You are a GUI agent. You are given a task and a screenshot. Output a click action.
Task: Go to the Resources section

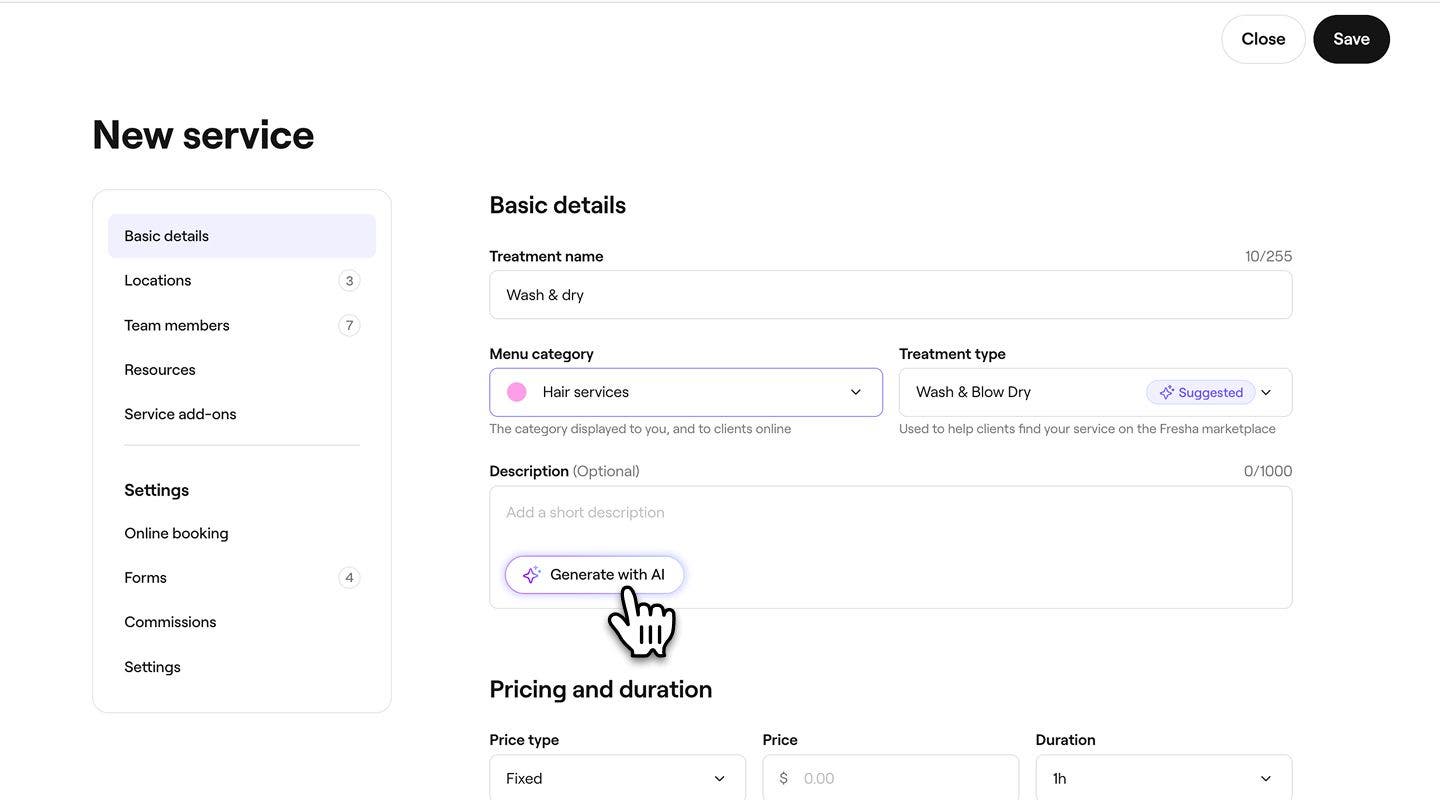point(160,370)
